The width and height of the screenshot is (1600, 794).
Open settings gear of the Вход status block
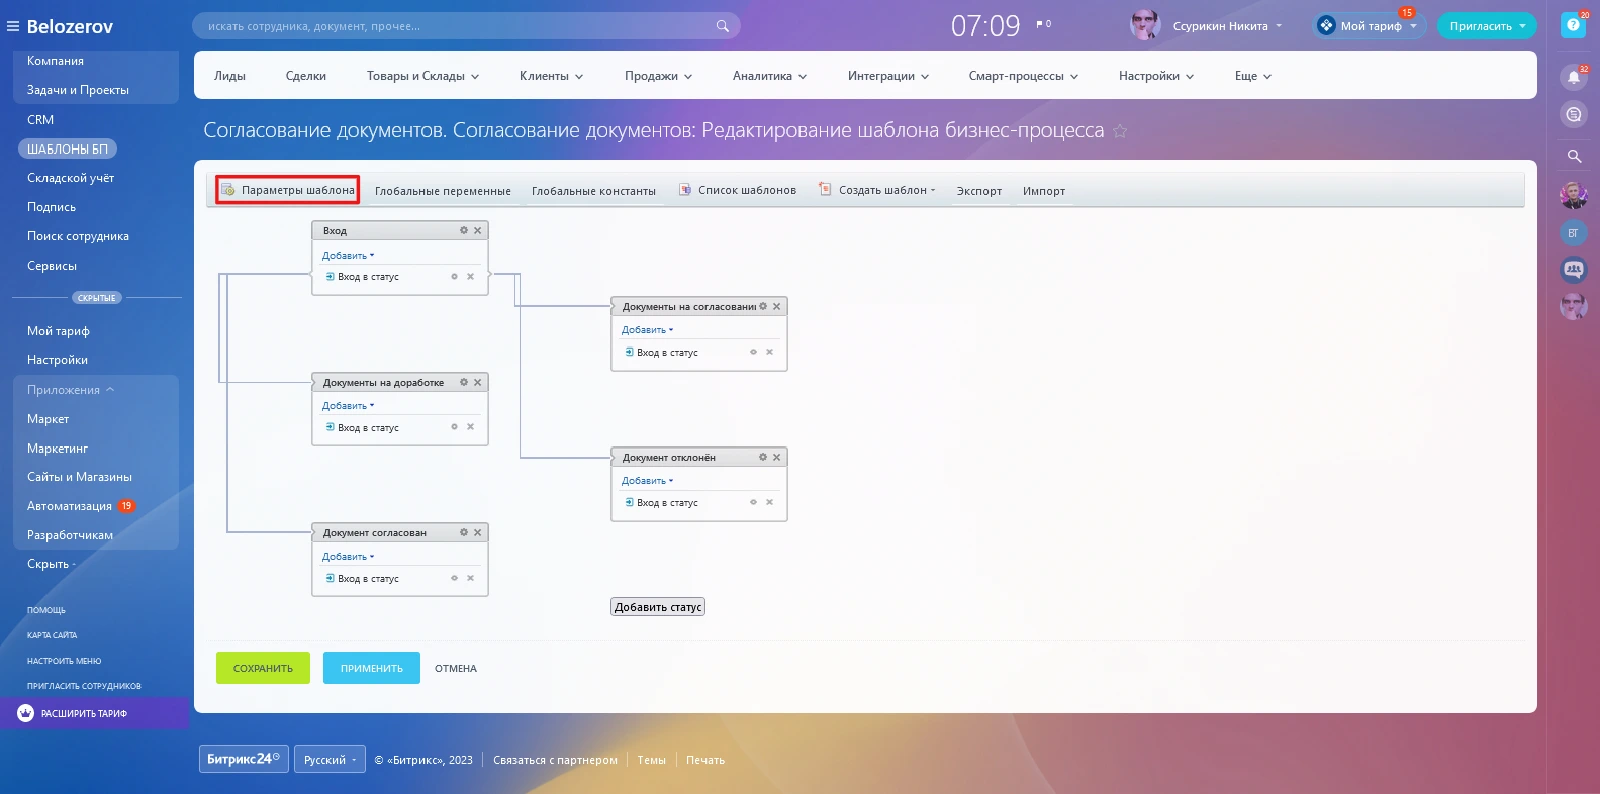coord(463,231)
